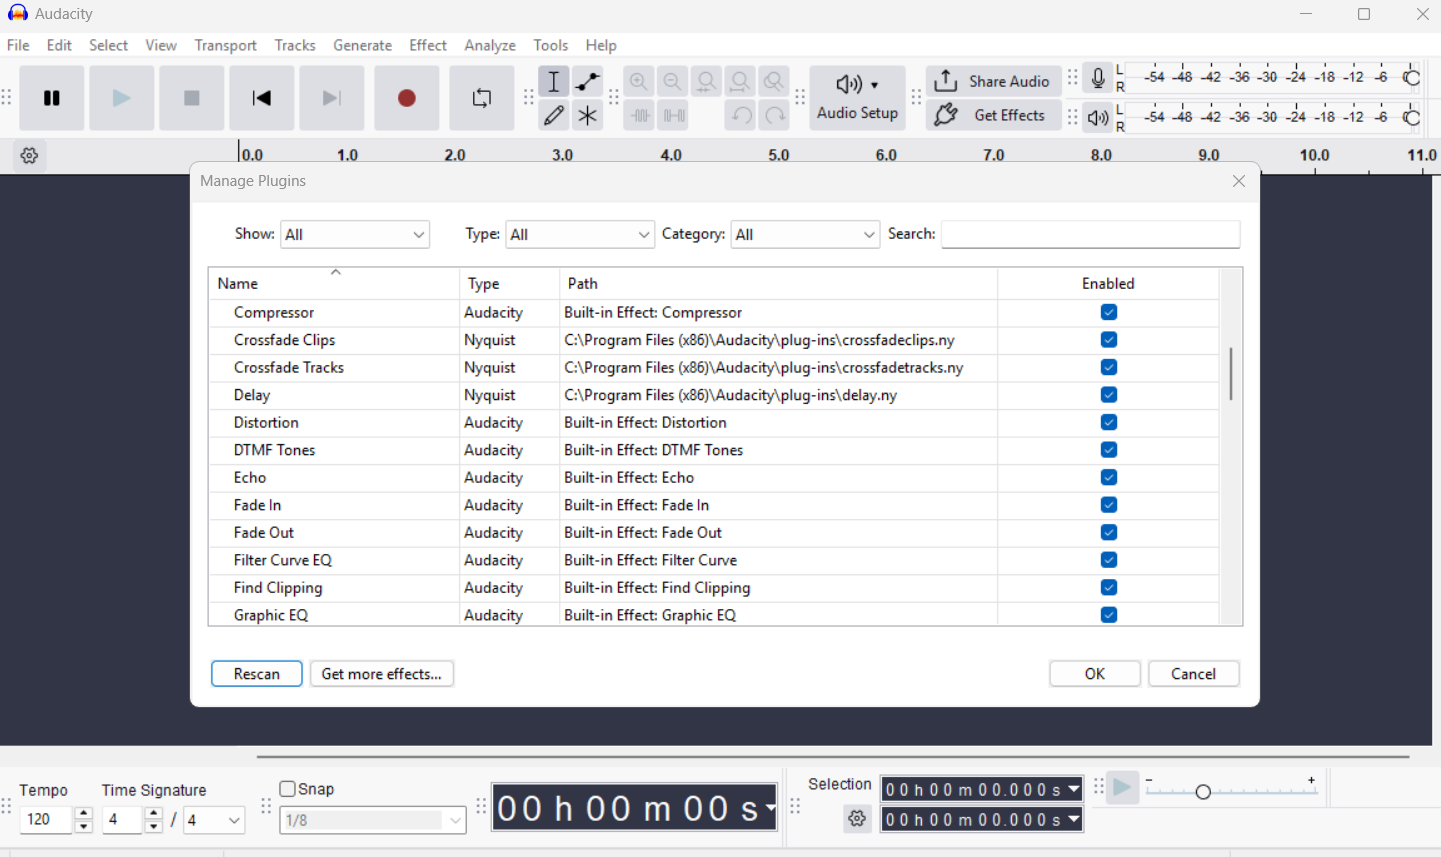
Task: Select the Envelope tool
Action: tap(588, 81)
